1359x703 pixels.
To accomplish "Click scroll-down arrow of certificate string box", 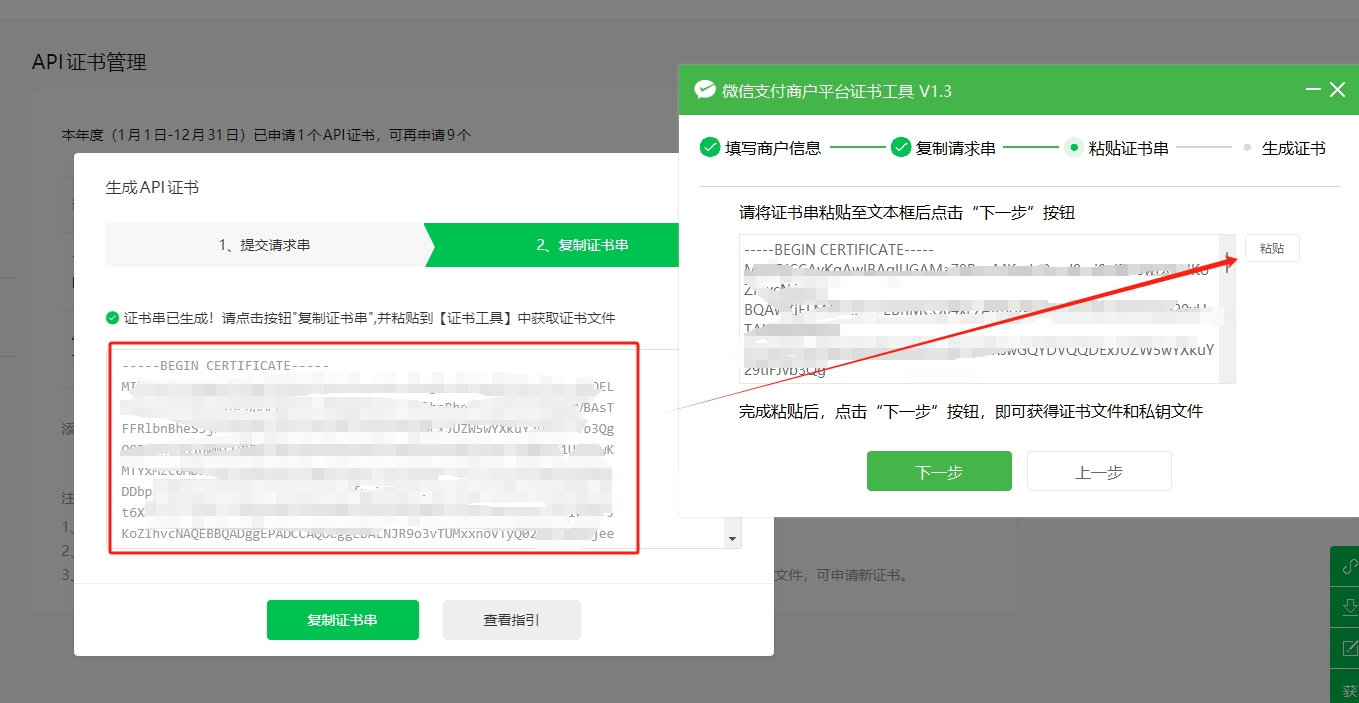I will [x=734, y=539].
